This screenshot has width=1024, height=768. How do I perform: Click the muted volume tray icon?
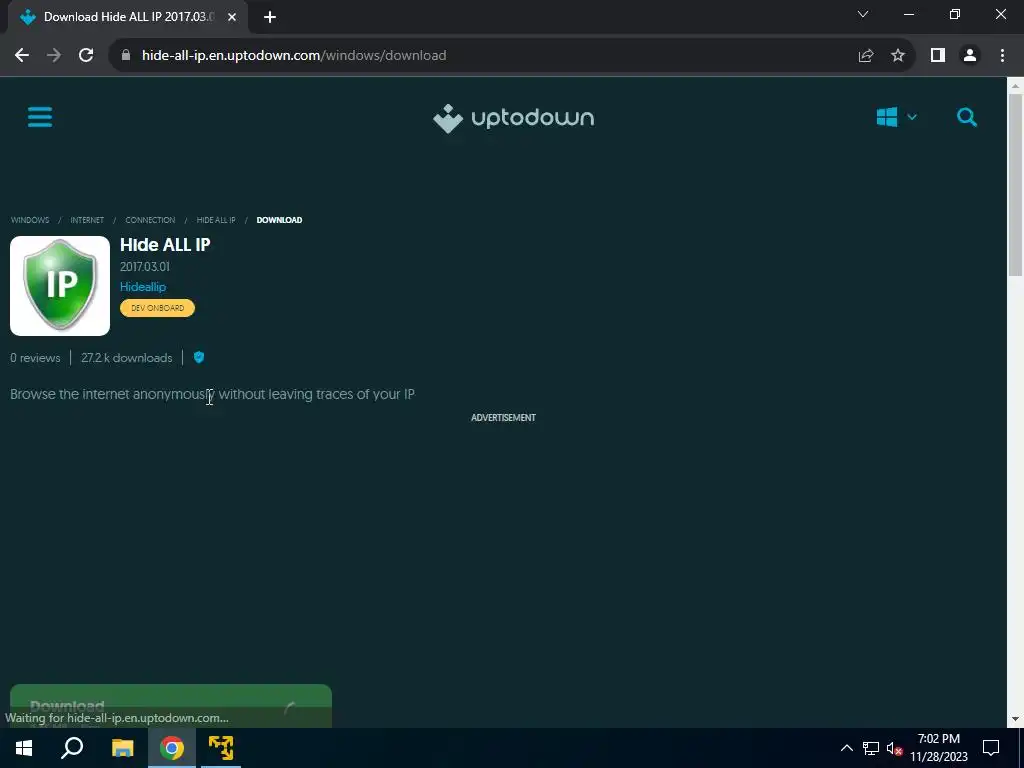coord(894,748)
